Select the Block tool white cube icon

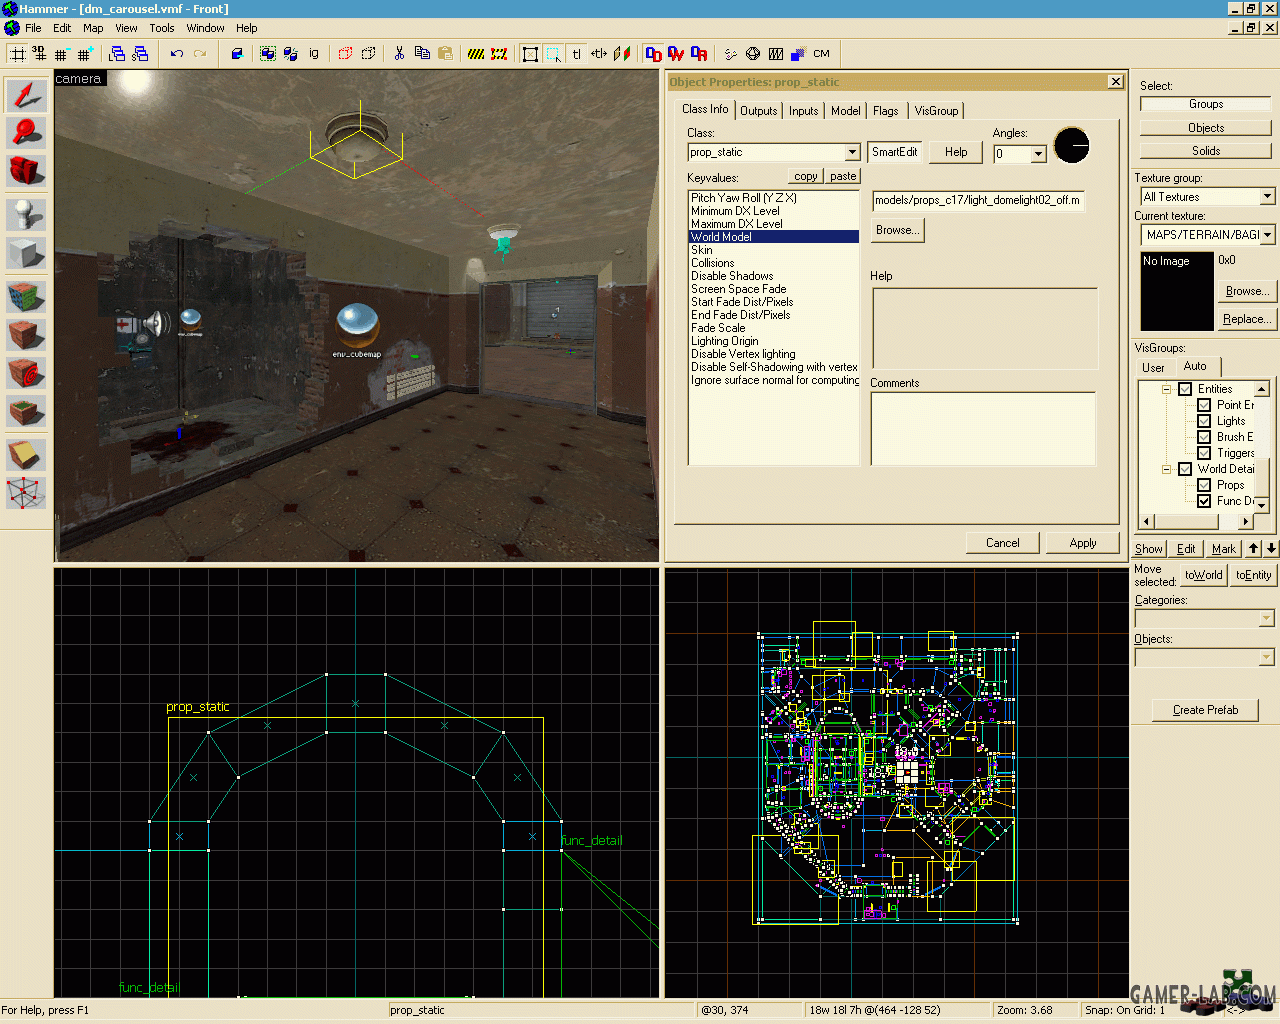(x=26, y=253)
